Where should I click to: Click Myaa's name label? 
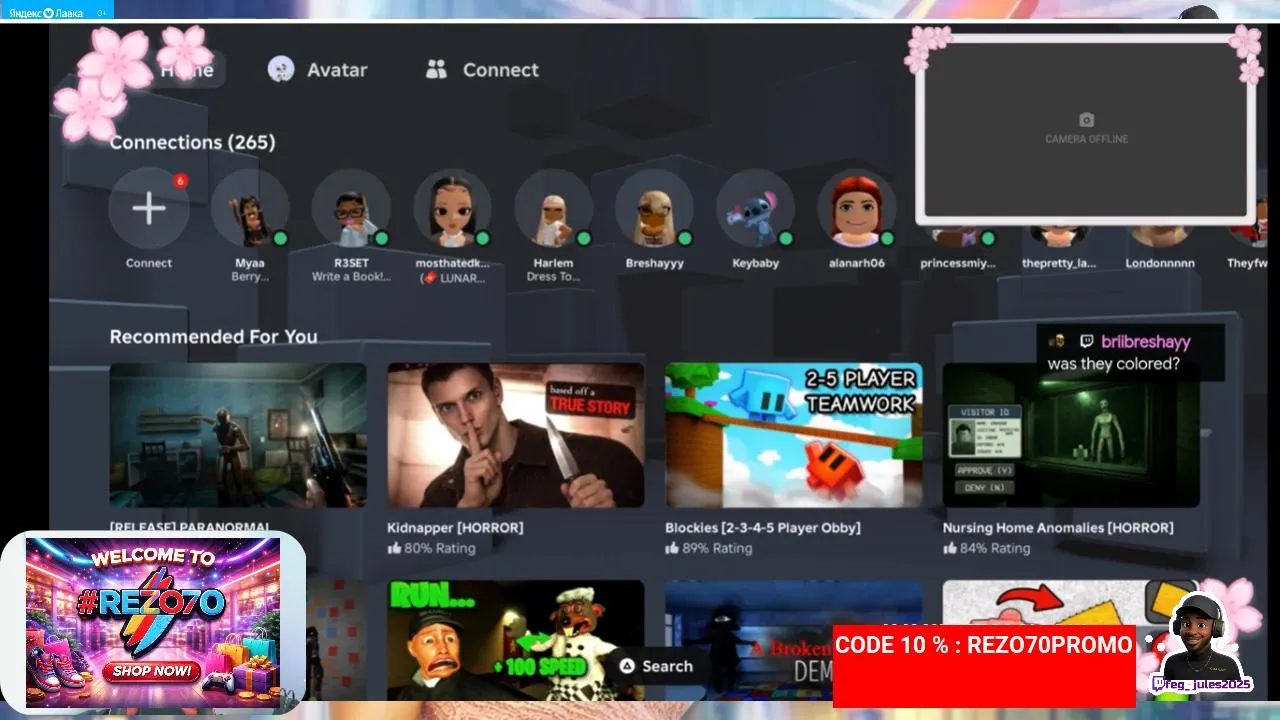point(250,263)
